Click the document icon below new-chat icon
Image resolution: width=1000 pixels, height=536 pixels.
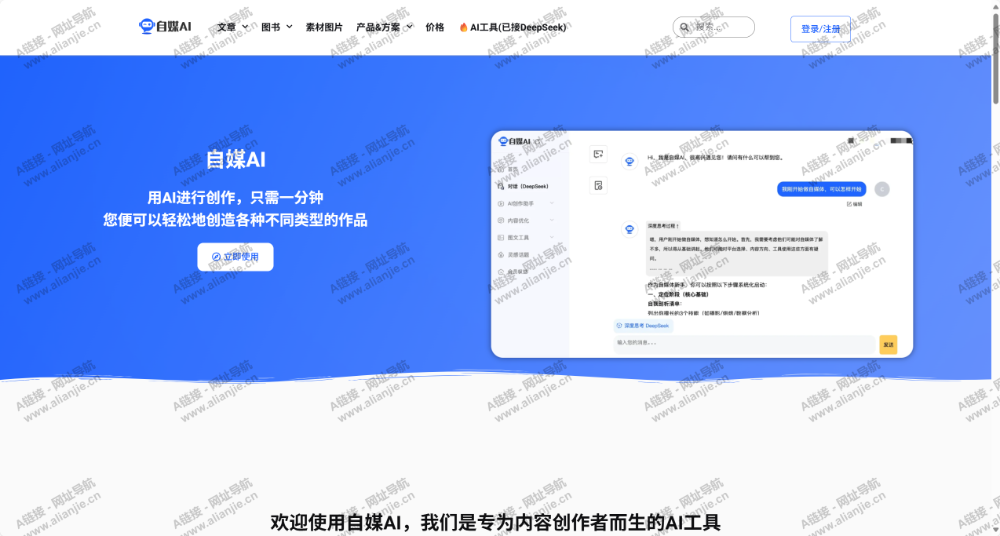(598, 186)
